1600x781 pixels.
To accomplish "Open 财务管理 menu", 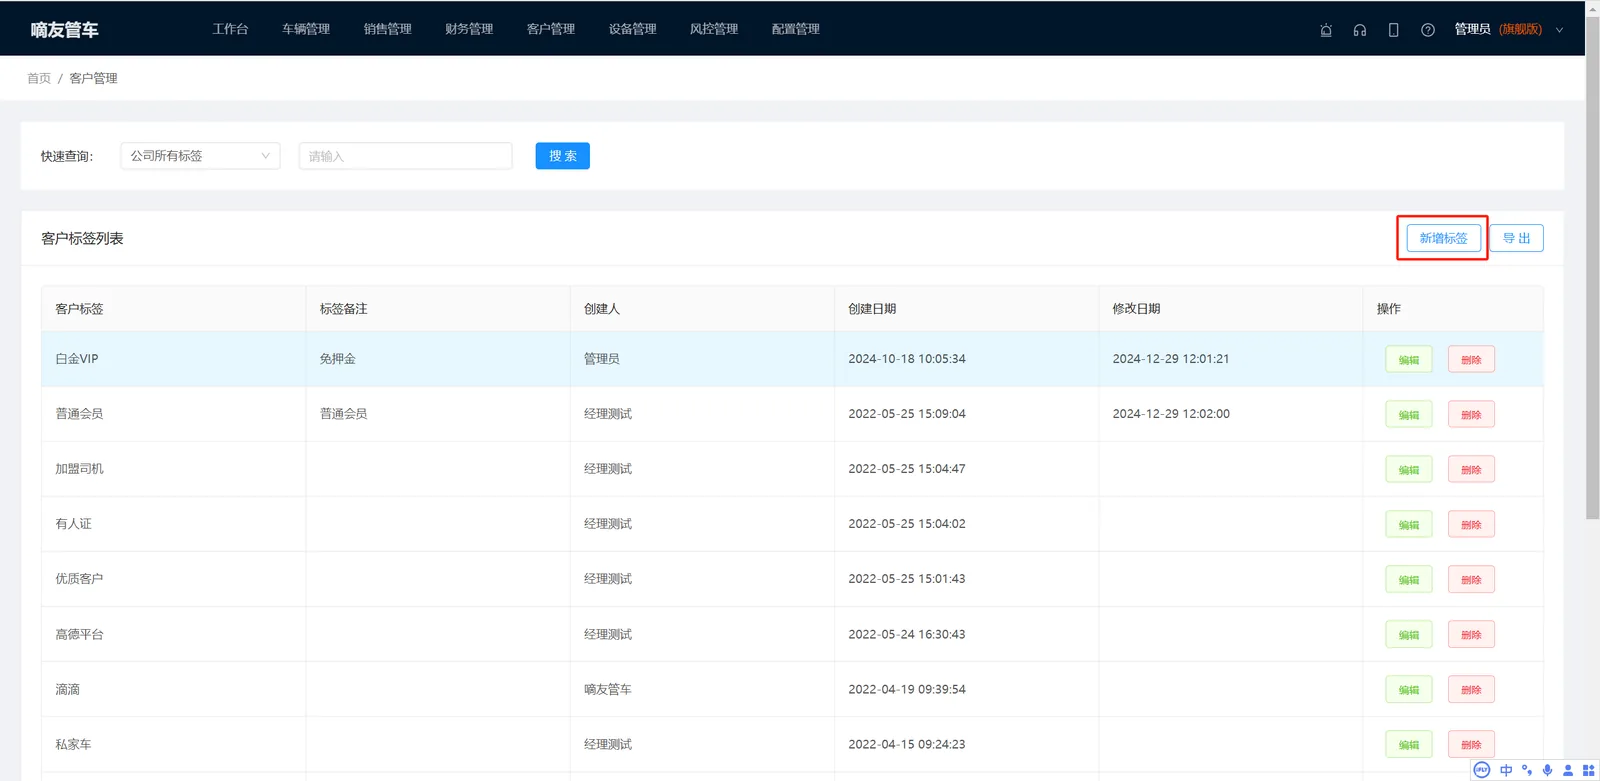I will click(469, 29).
